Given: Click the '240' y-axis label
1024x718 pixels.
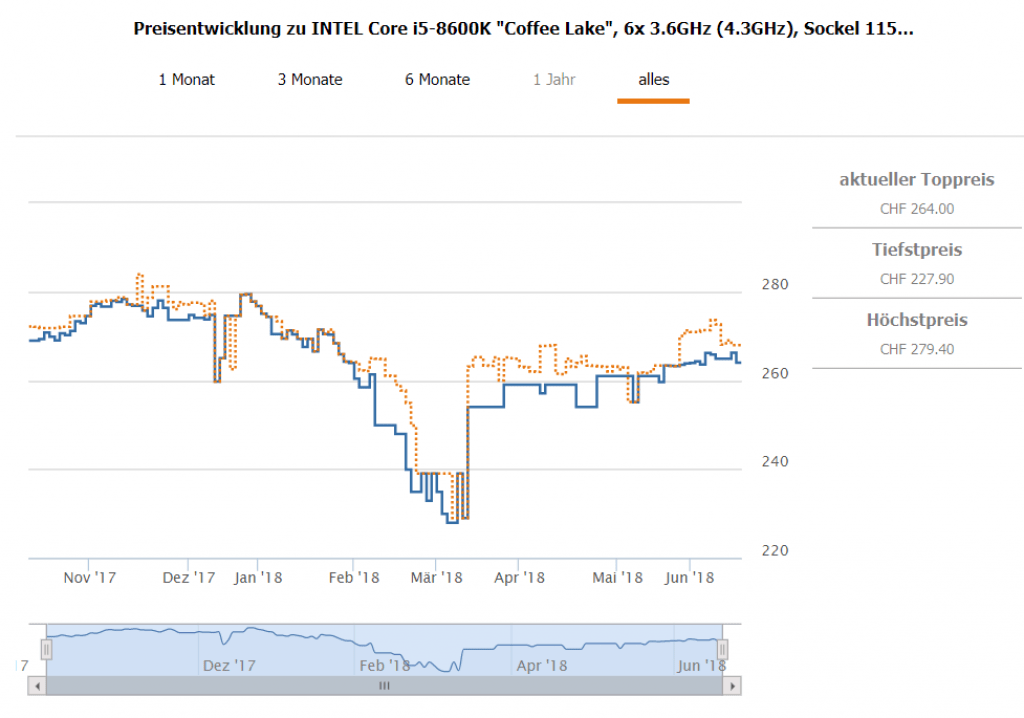Looking at the screenshot, I should tap(775, 461).
